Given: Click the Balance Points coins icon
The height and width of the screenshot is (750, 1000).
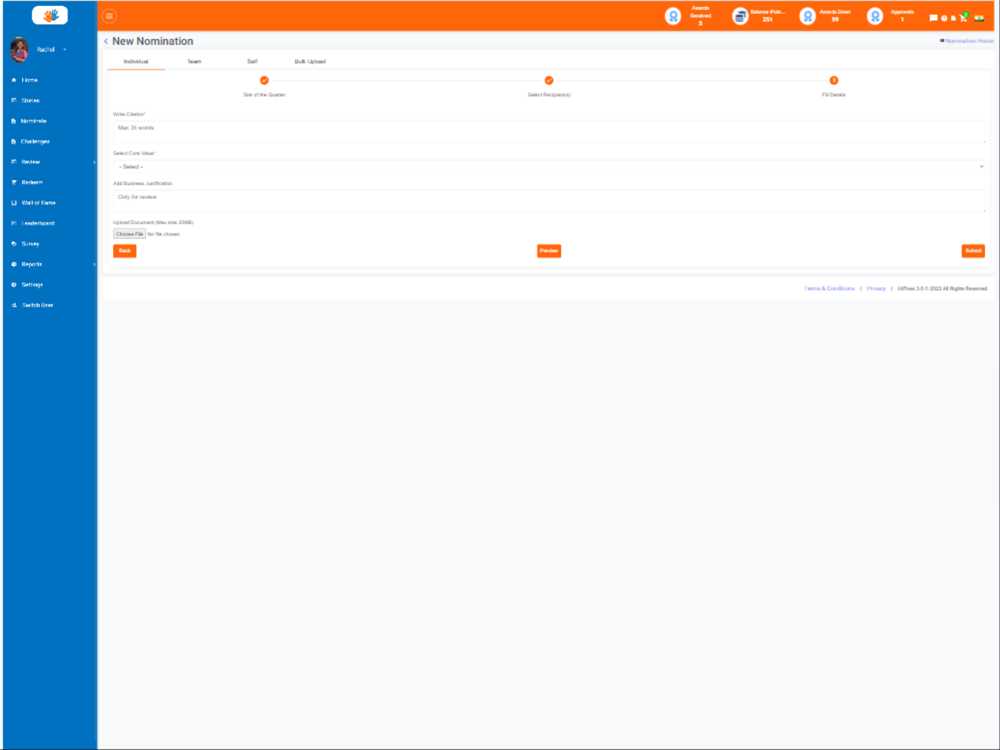Looking at the screenshot, I should 740,16.
